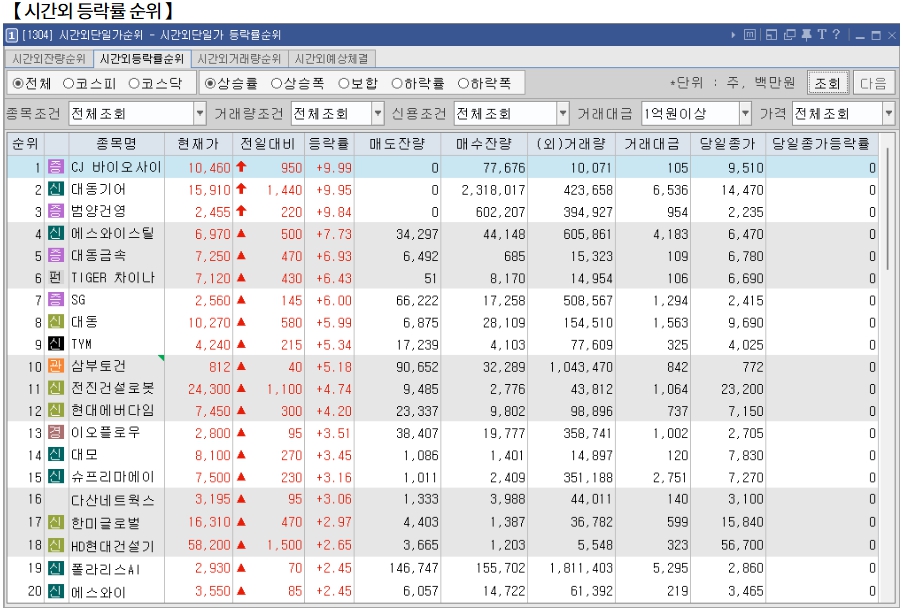Duplicate the screen via the copy-window icon
This screenshot has width=903, height=611.
tap(790, 33)
